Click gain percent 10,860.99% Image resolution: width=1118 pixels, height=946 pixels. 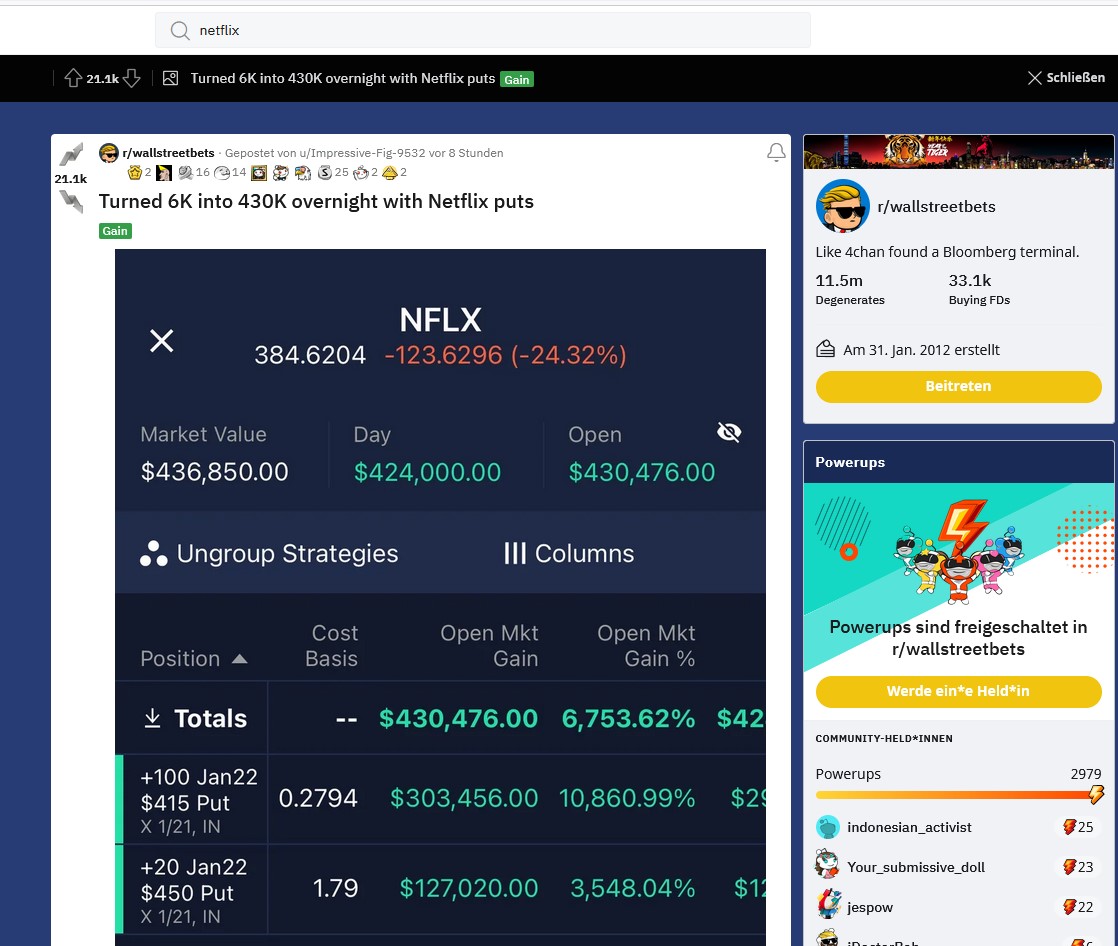(x=627, y=798)
